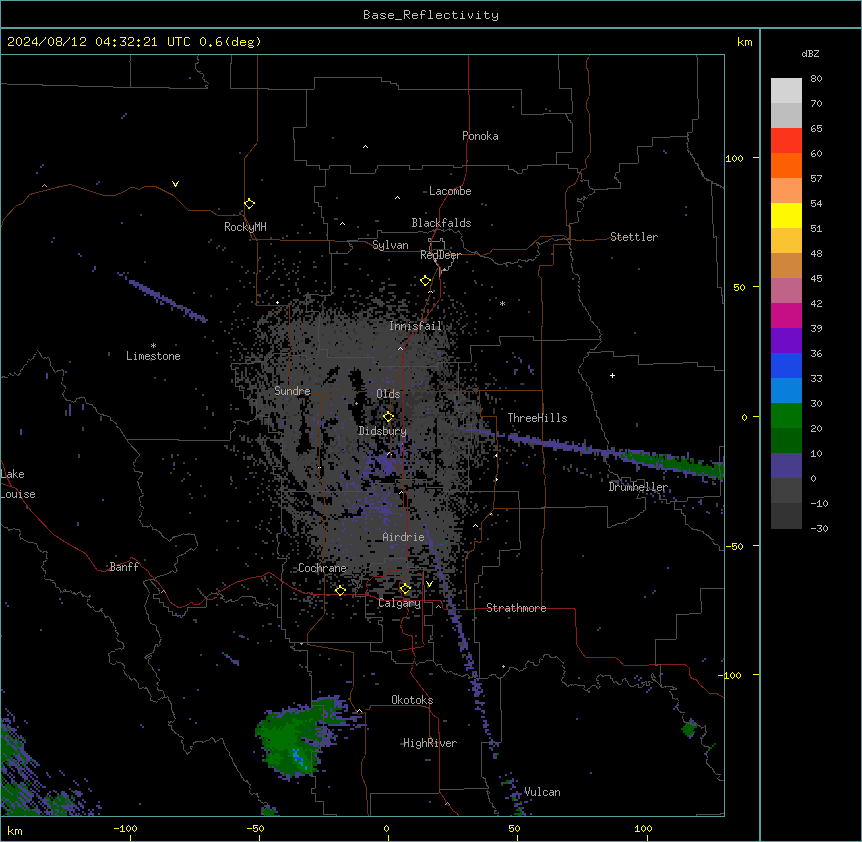862x842 pixels.
Task: Click the Airdrie label
Action: click(403, 537)
